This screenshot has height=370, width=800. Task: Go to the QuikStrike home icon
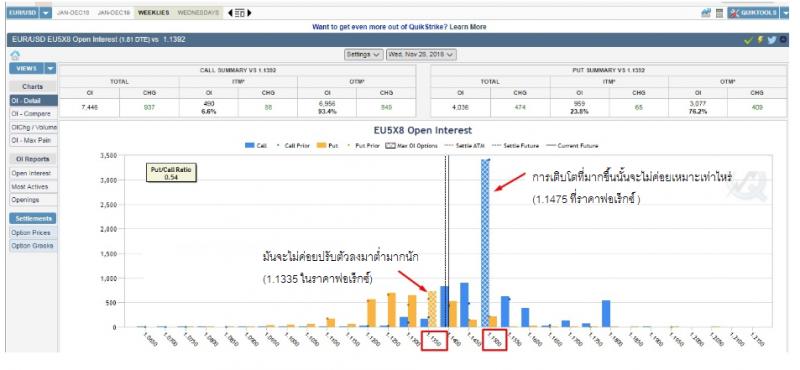point(15,55)
